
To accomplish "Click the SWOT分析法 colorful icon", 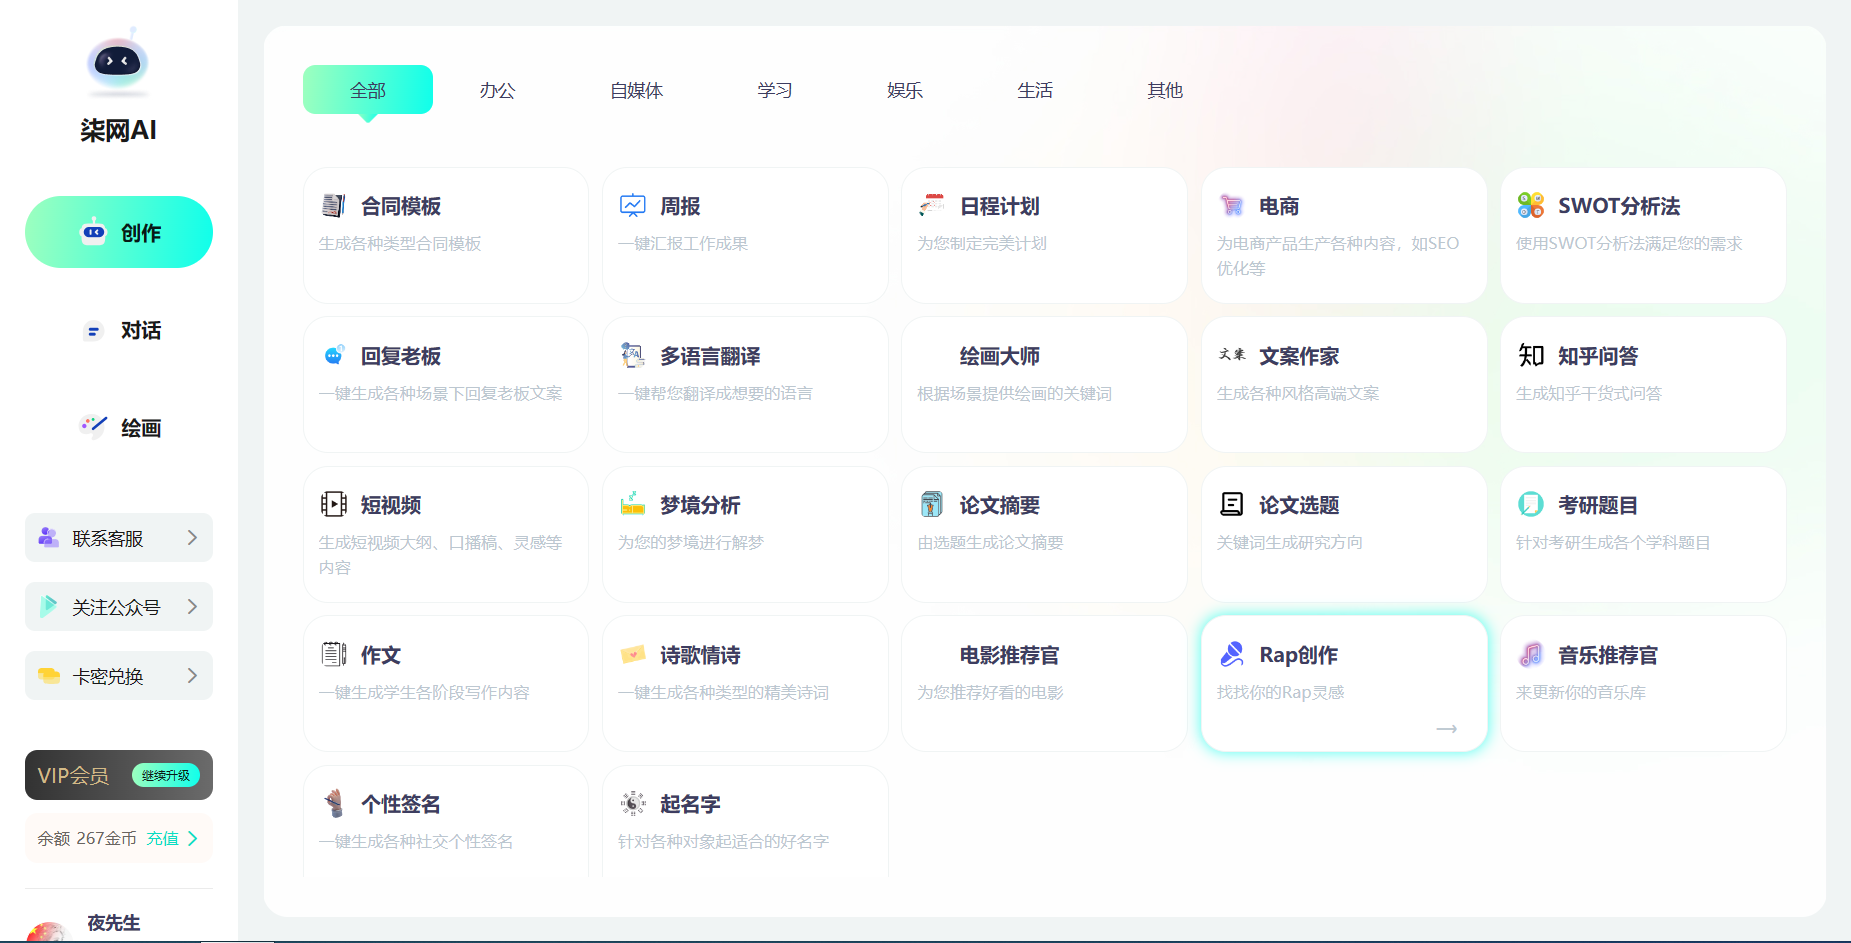I will (1530, 206).
